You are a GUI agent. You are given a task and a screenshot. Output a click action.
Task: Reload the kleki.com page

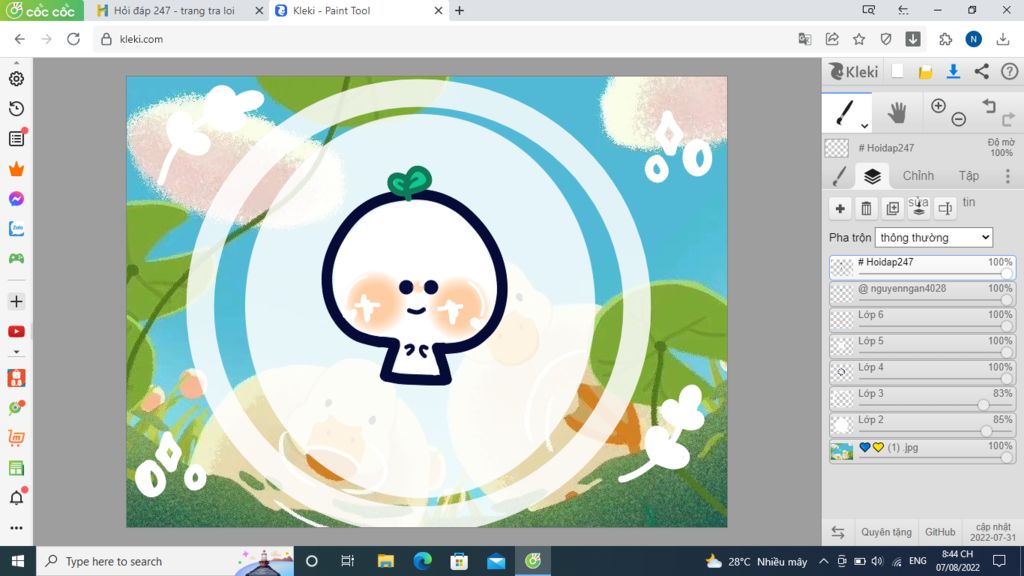[73, 39]
